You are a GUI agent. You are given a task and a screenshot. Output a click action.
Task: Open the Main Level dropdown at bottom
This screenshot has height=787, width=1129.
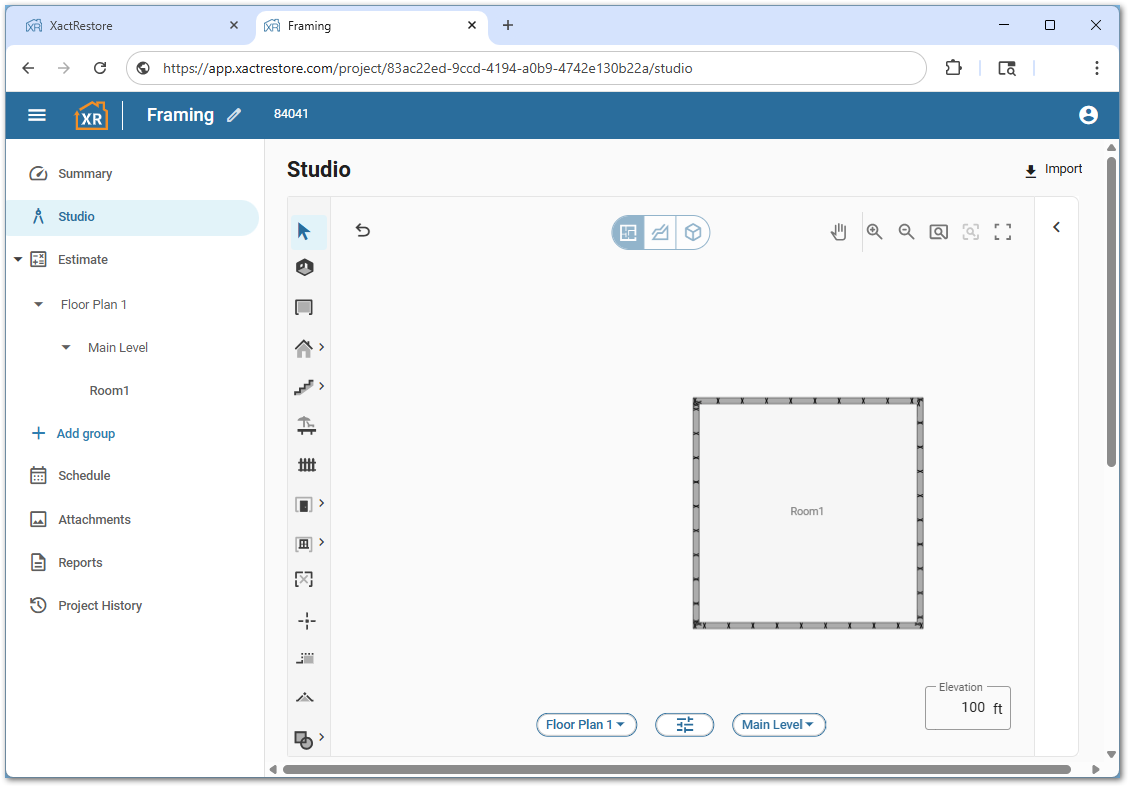point(778,725)
